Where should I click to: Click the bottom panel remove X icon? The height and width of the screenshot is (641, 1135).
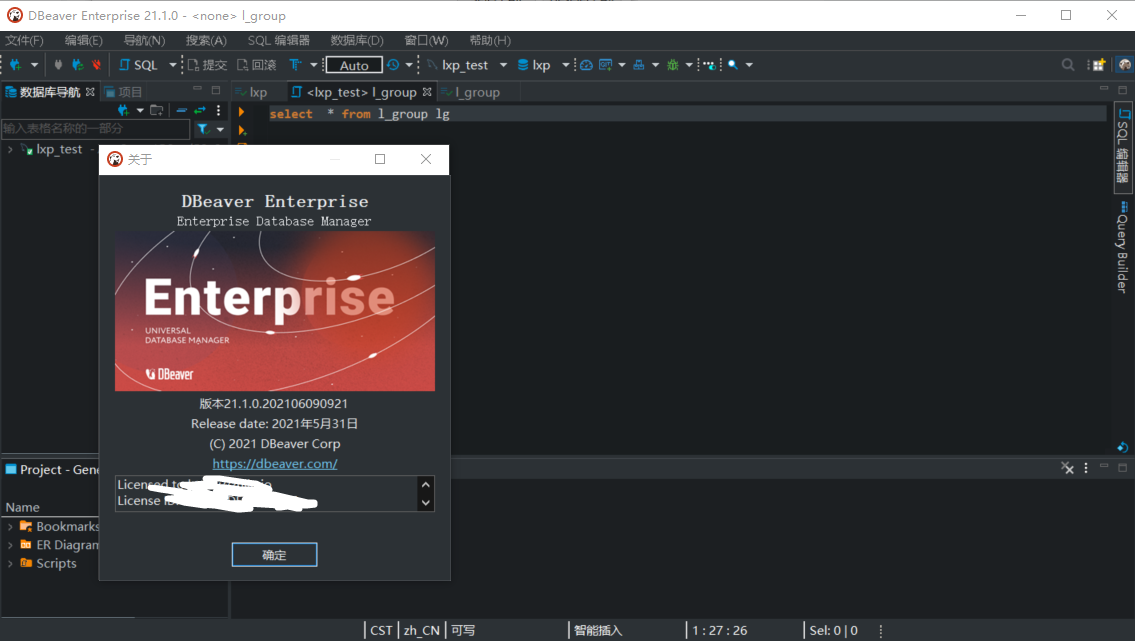pos(1068,468)
